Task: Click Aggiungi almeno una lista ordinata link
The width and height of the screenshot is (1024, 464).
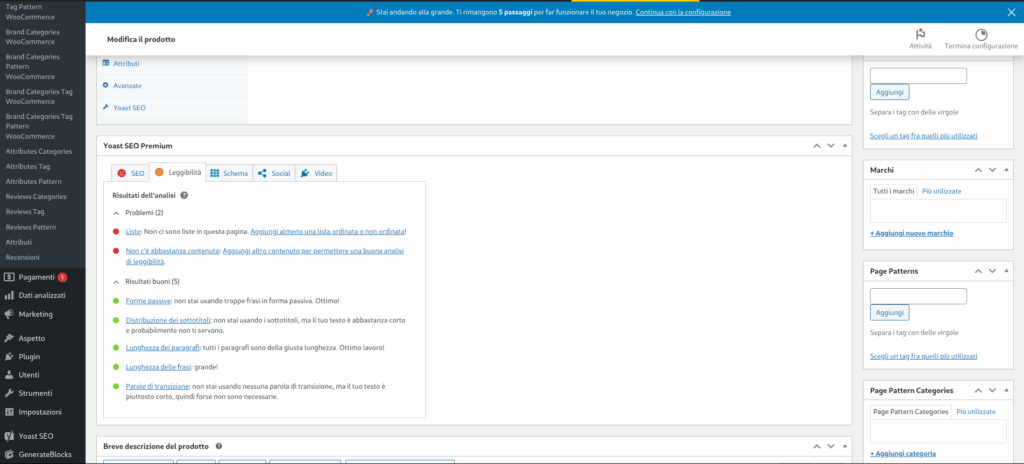Action: [327, 231]
